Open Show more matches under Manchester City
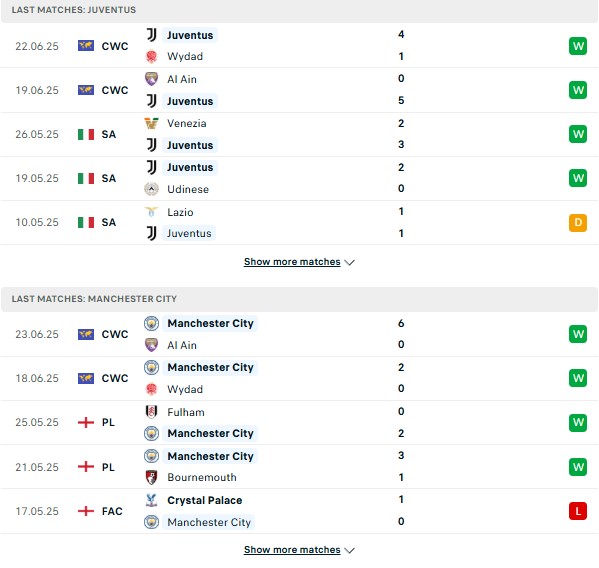Screen dimensions: 599x568 292,550
